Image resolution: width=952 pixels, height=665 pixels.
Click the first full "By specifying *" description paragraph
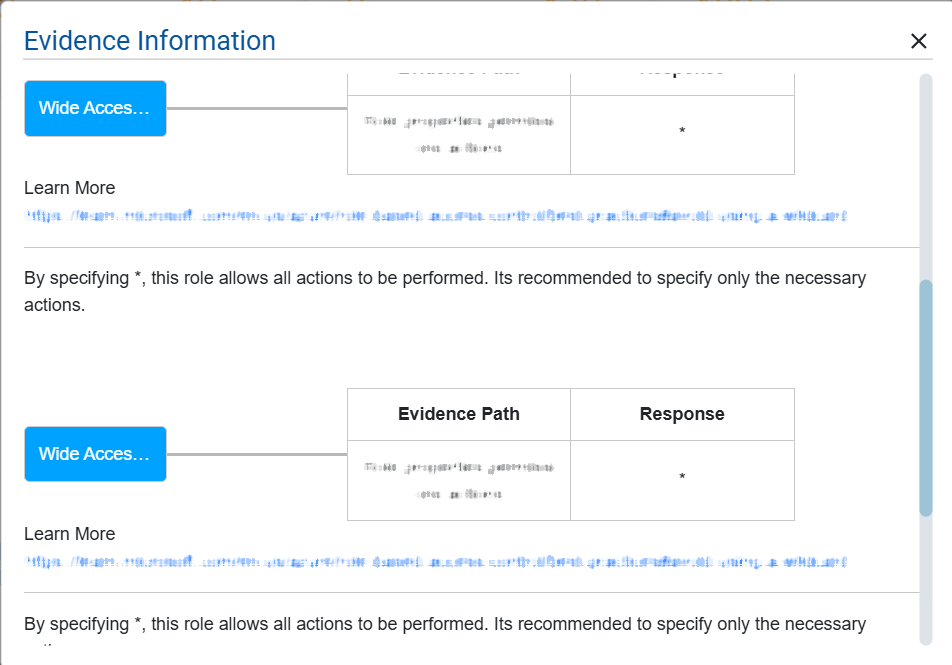pyautogui.click(x=445, y=291)
